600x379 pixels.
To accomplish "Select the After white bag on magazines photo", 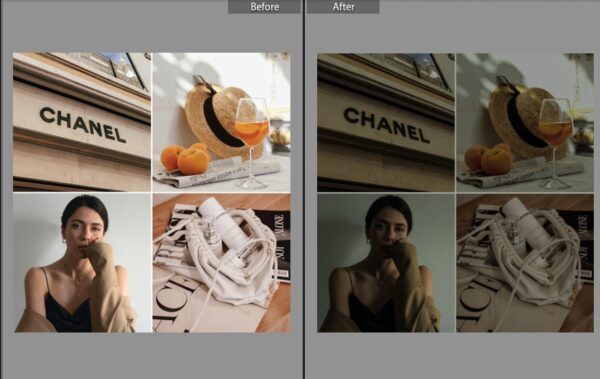I will click(525, 263).
